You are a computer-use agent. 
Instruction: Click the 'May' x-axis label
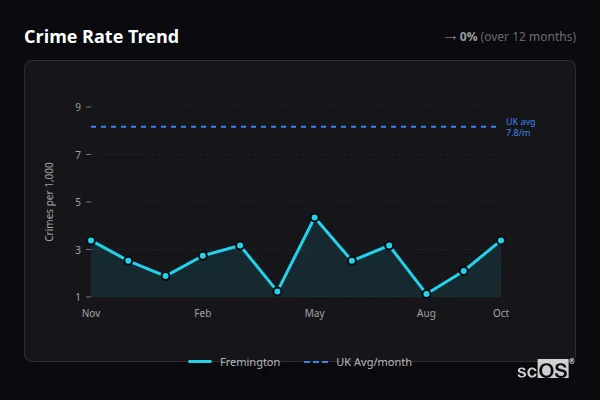coord(315,313)
